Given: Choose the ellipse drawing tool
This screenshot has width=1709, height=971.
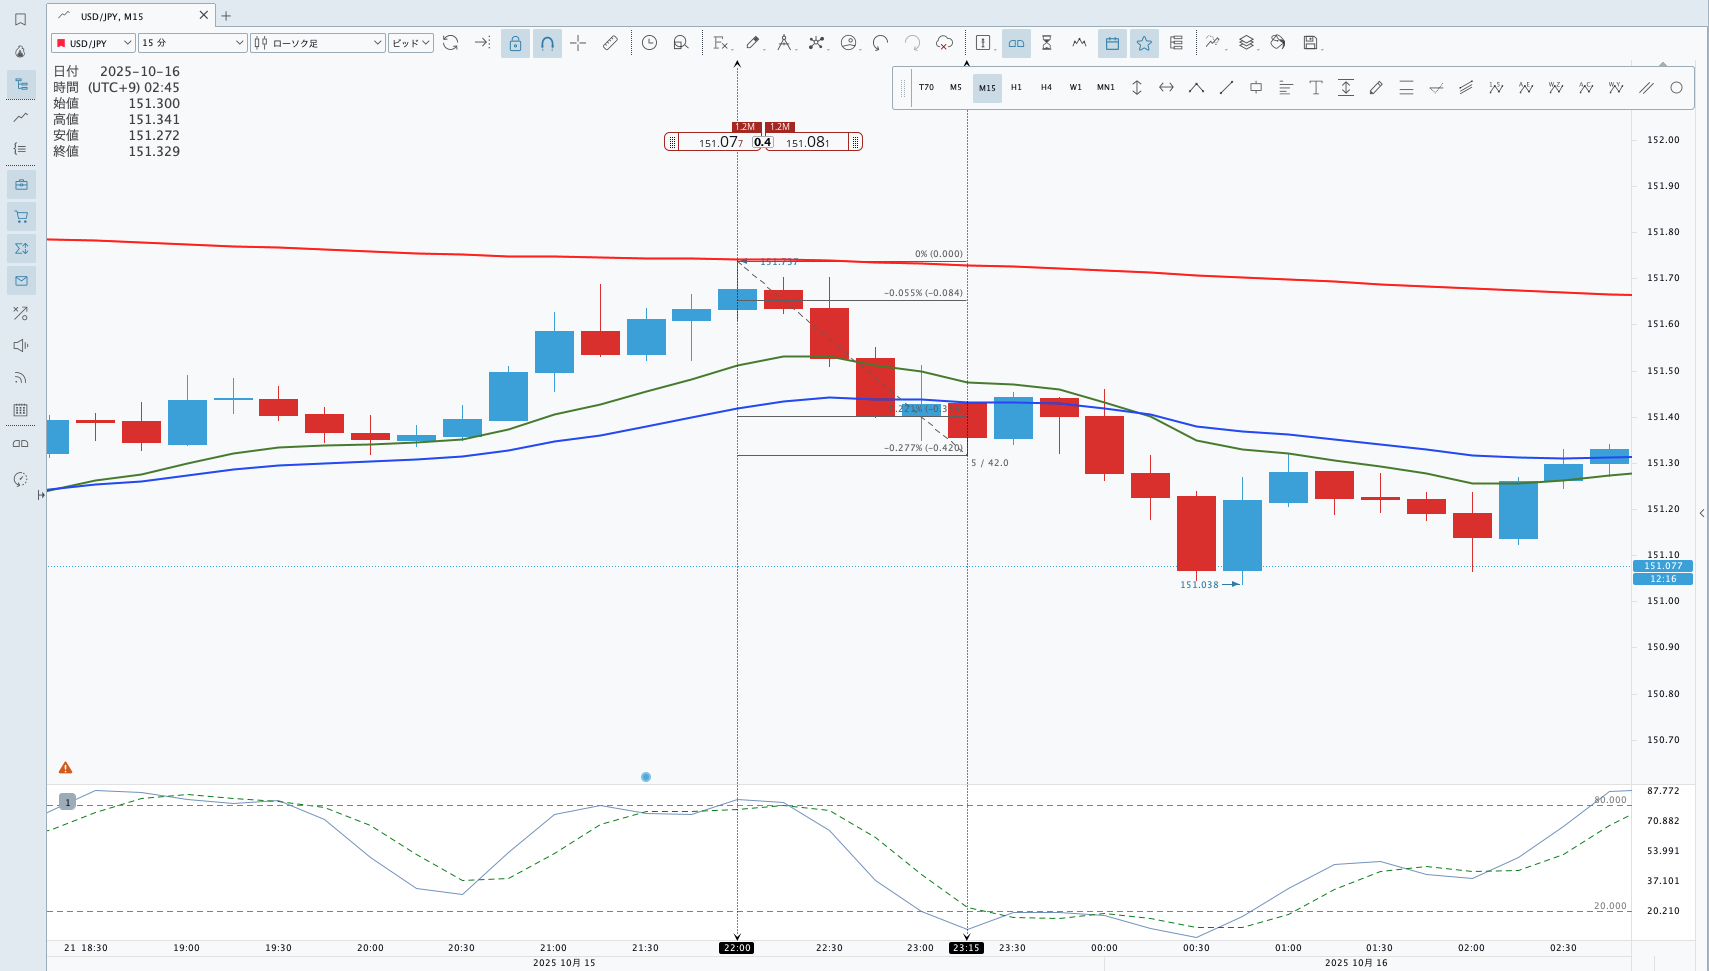Looking at the screenshot, I should 1676,88.
